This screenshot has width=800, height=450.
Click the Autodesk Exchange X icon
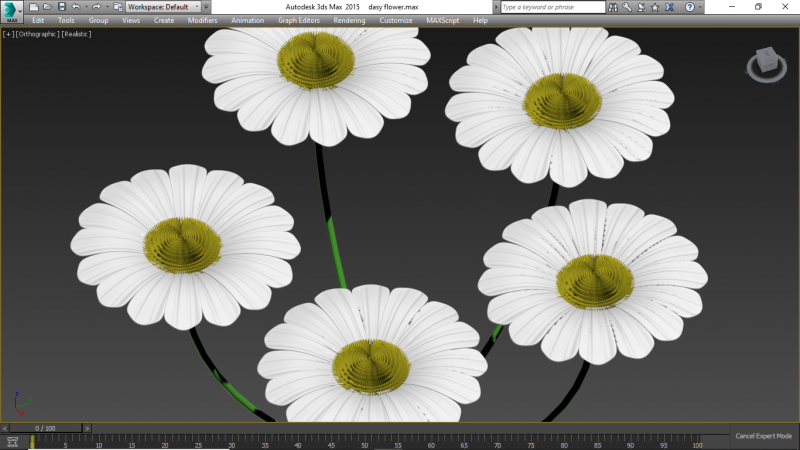coord(669,7)
